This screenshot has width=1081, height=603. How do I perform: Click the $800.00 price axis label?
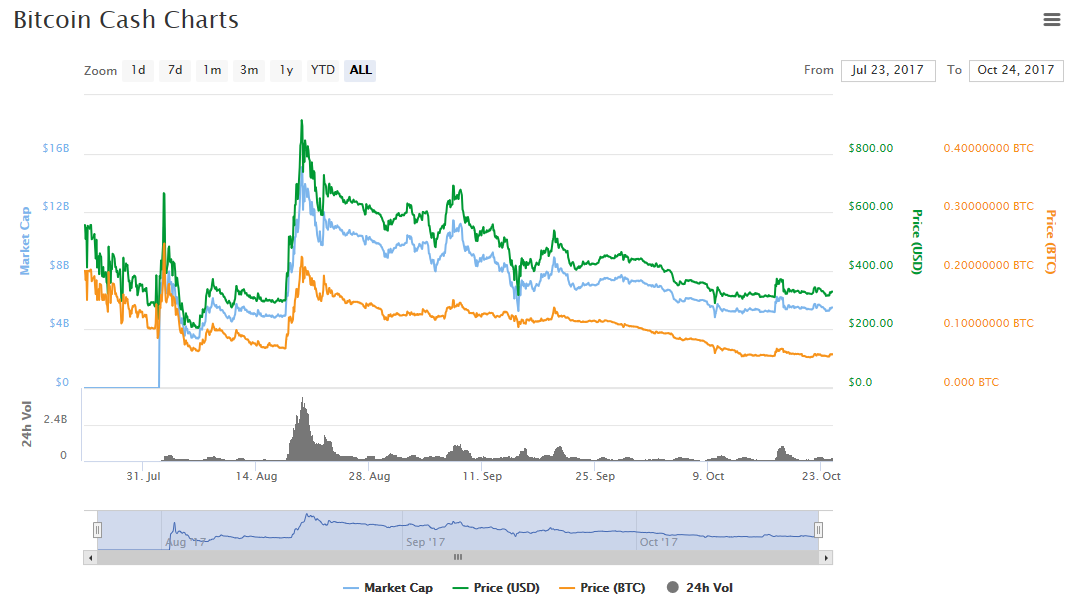click(871, 148)
